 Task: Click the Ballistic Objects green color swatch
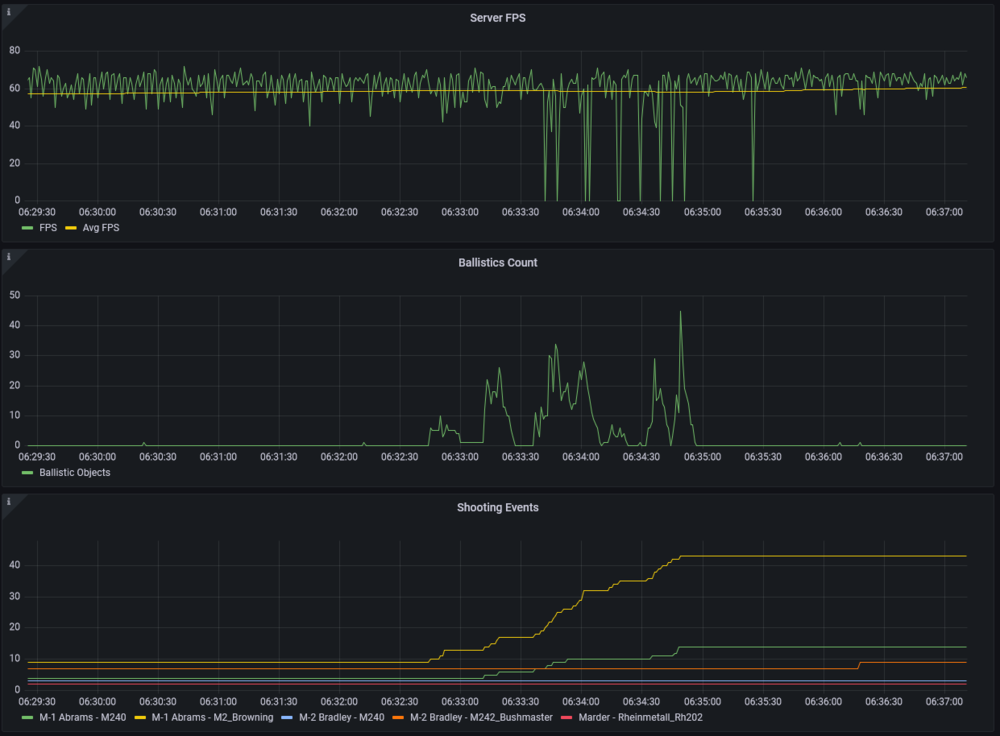[27, 473]
